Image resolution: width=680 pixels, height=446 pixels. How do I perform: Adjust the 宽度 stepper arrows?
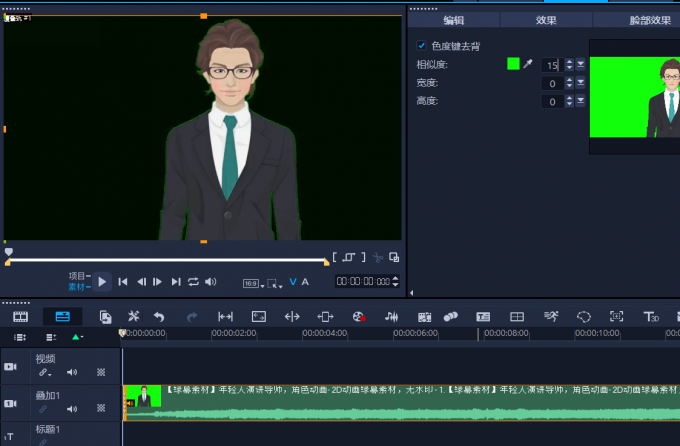pos(569,83)
